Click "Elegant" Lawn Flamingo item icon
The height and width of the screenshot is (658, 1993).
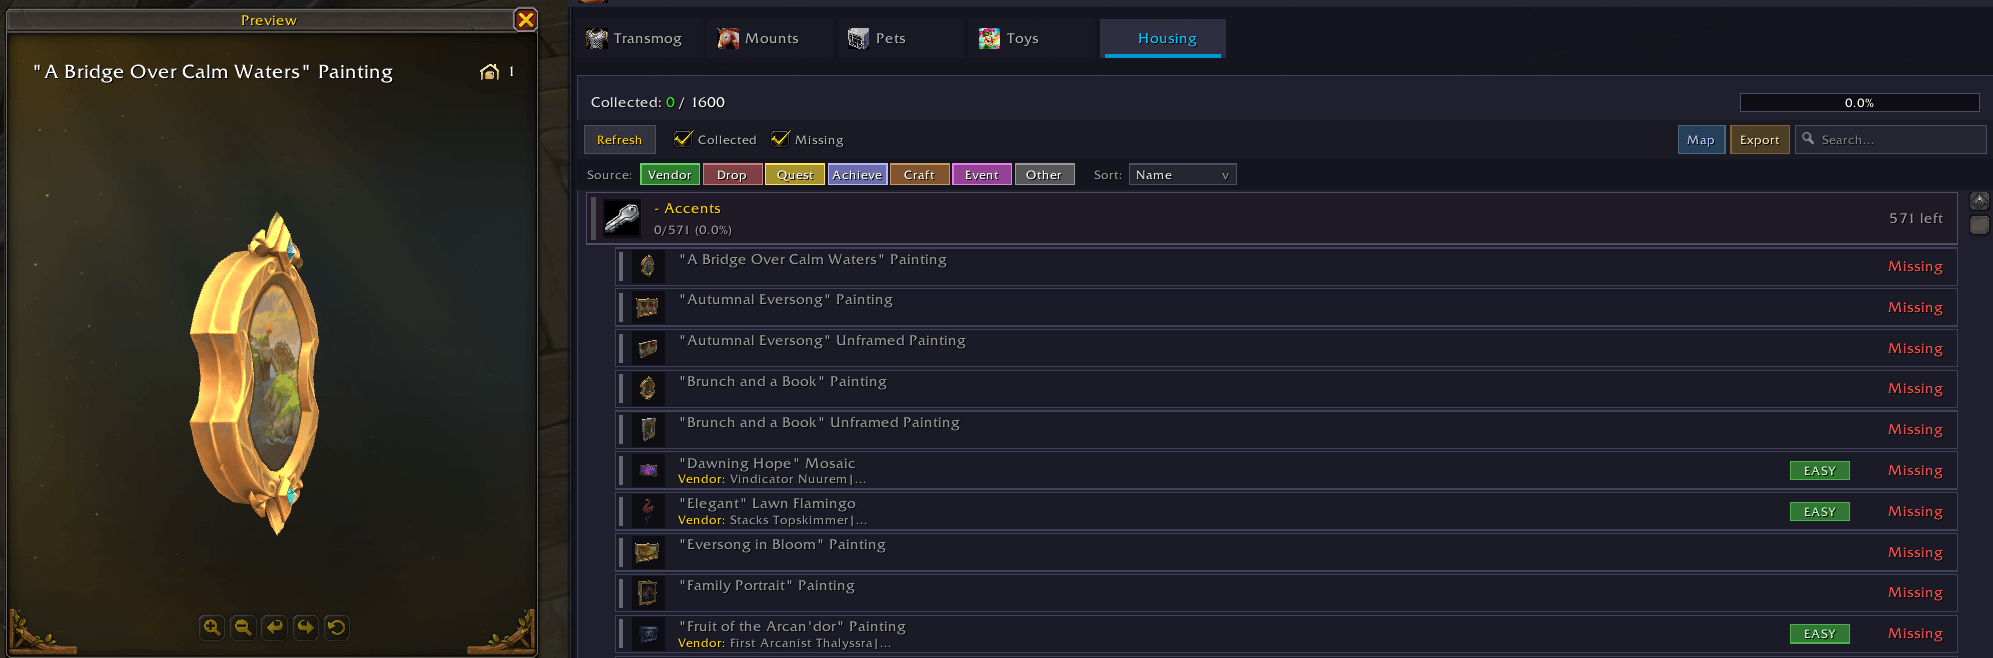tap(647, 511)
